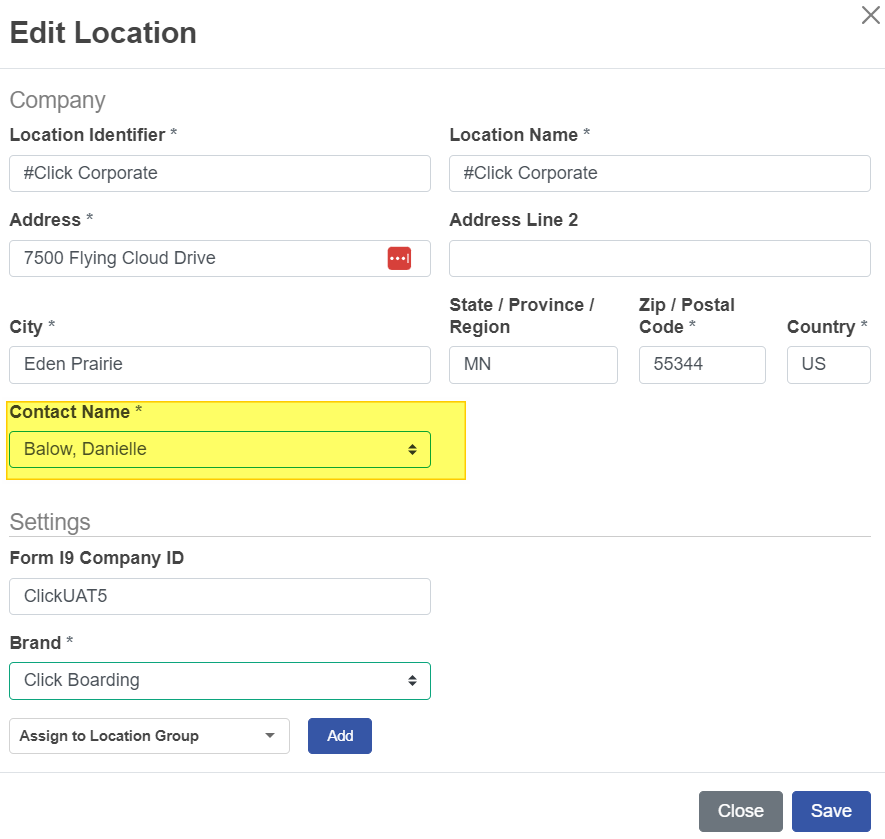Select the Address field with 7500 Flying Cloud Drive

pos(195,258)
